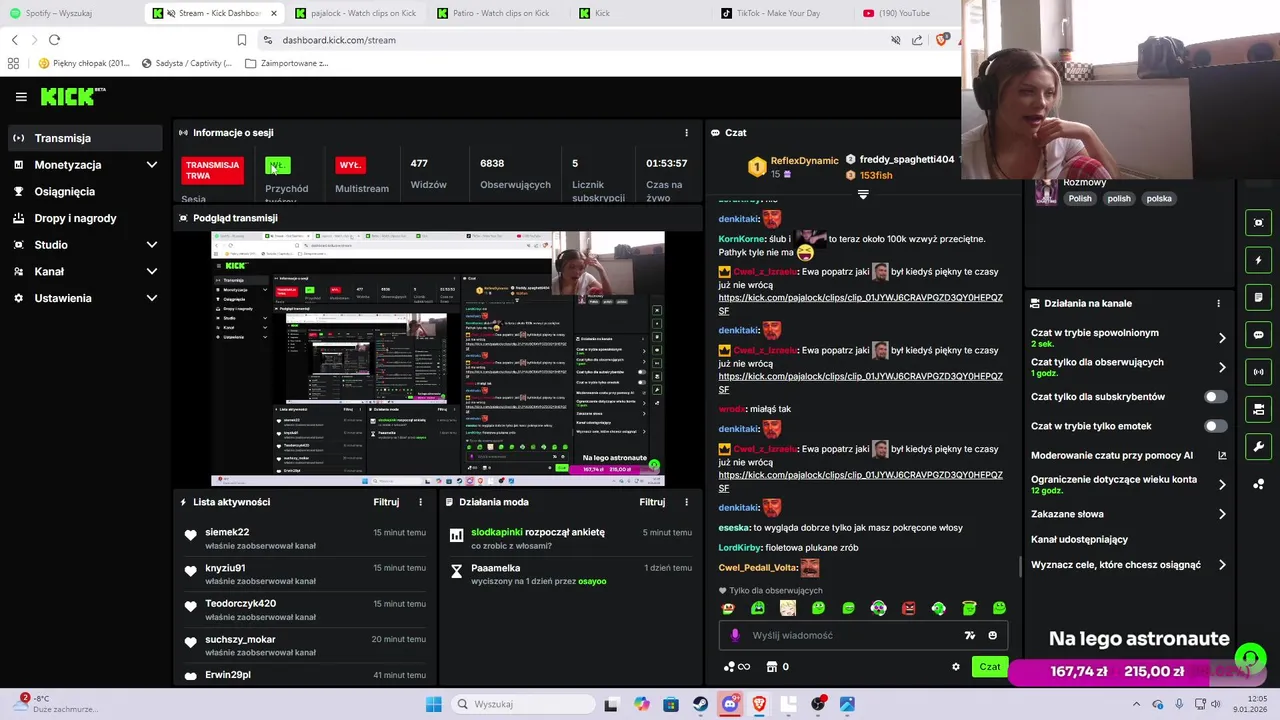Click the chat bubble icon in right rail

(1259, 335)
